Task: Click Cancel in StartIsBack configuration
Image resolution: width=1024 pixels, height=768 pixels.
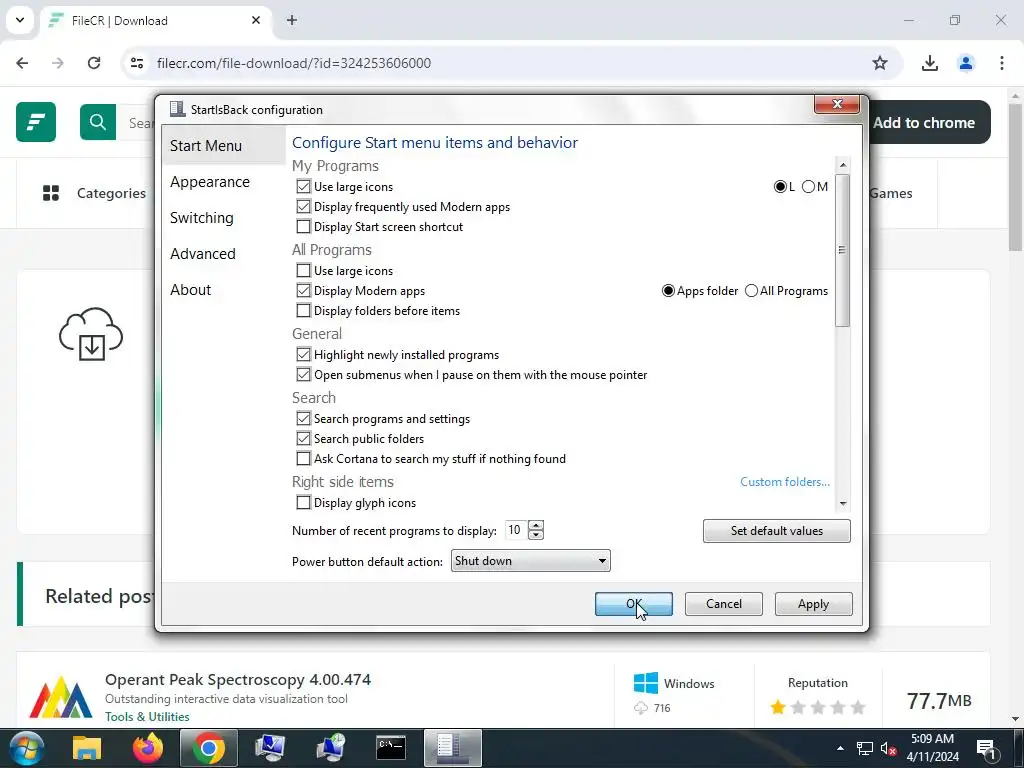Action: 724,604
